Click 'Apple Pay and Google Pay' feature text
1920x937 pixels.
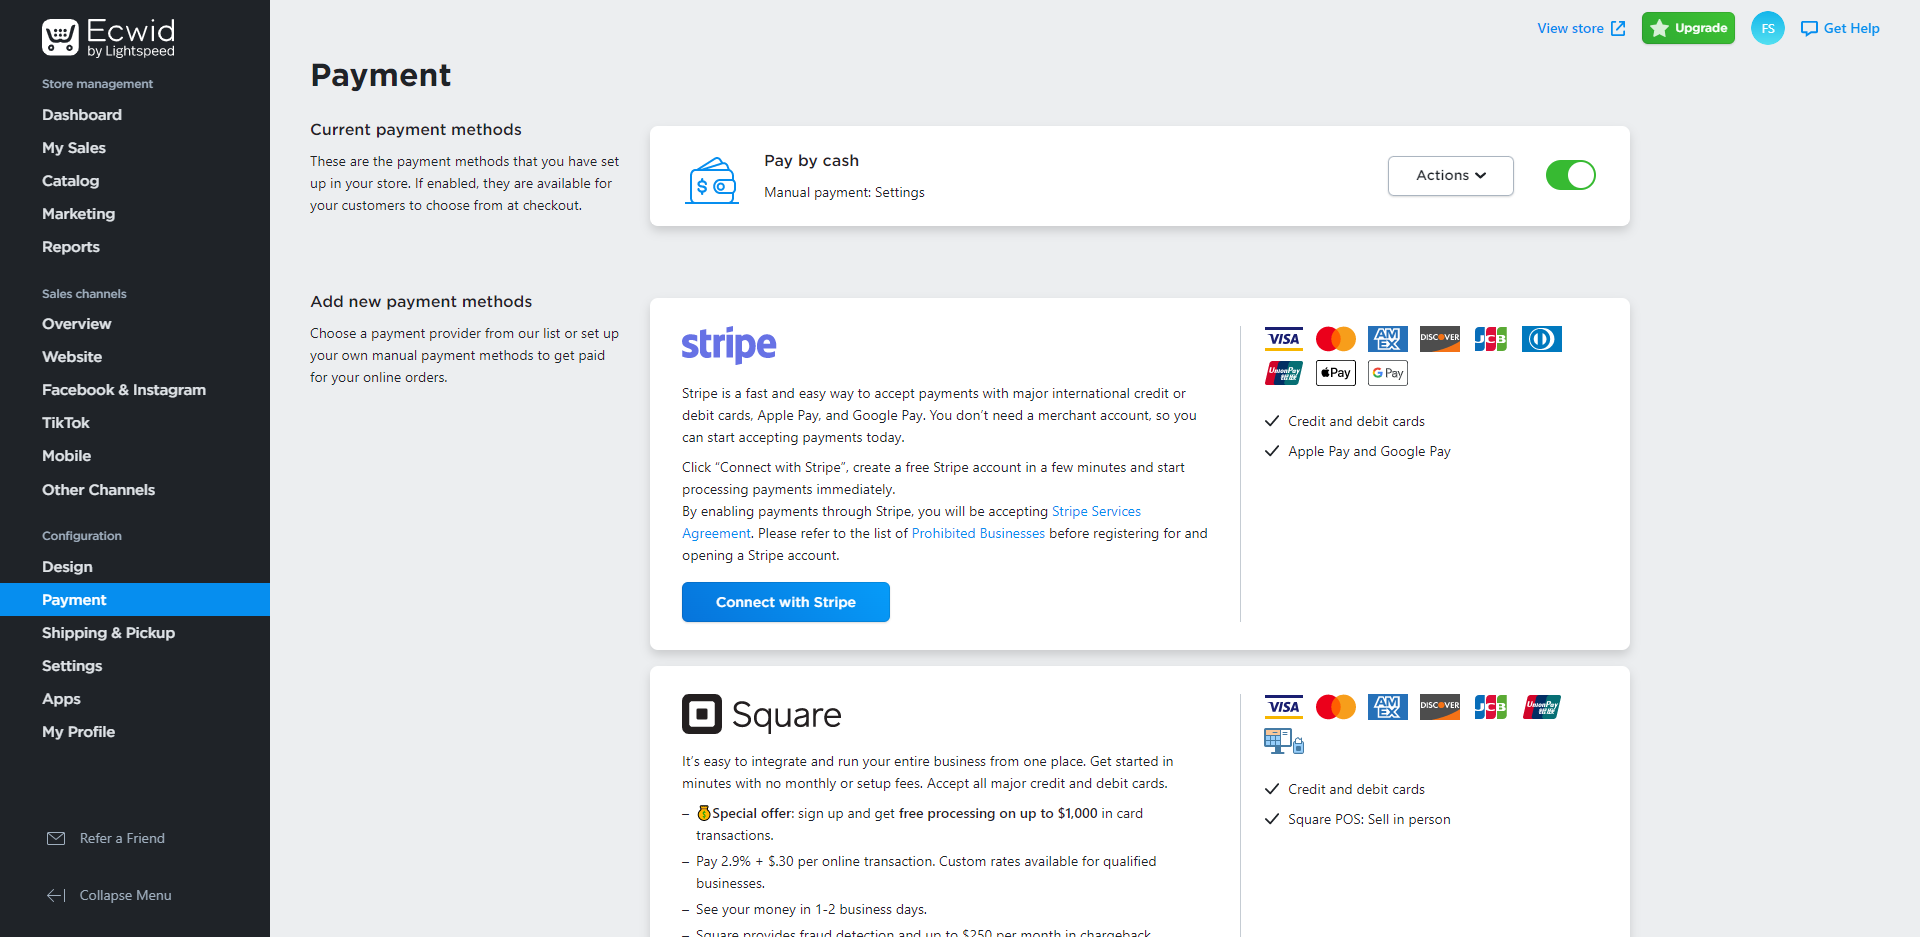pos(1369,451)
